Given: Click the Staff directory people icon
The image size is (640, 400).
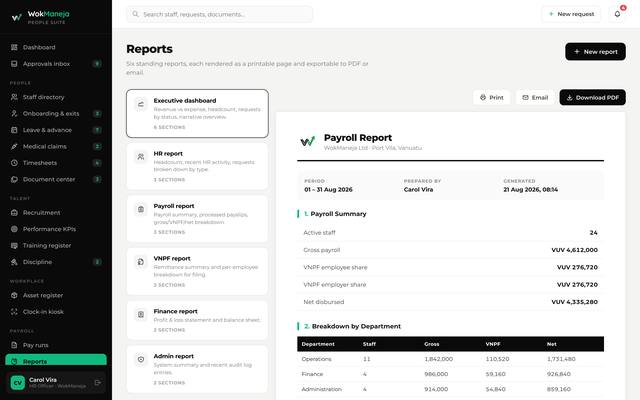Looking at the screenshot, I should tap(14, 97).
